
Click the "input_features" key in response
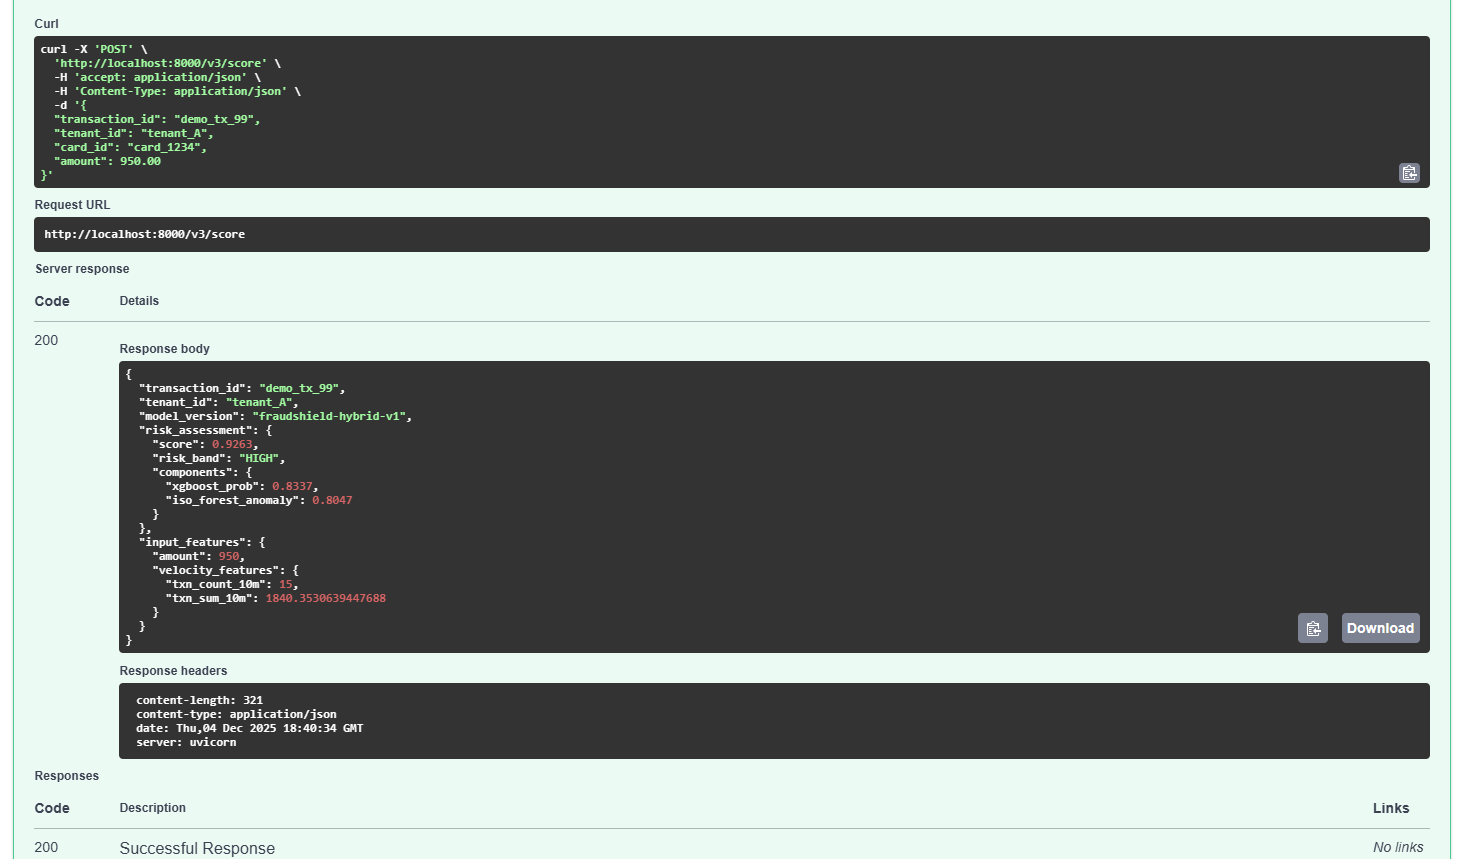[192, 542]
